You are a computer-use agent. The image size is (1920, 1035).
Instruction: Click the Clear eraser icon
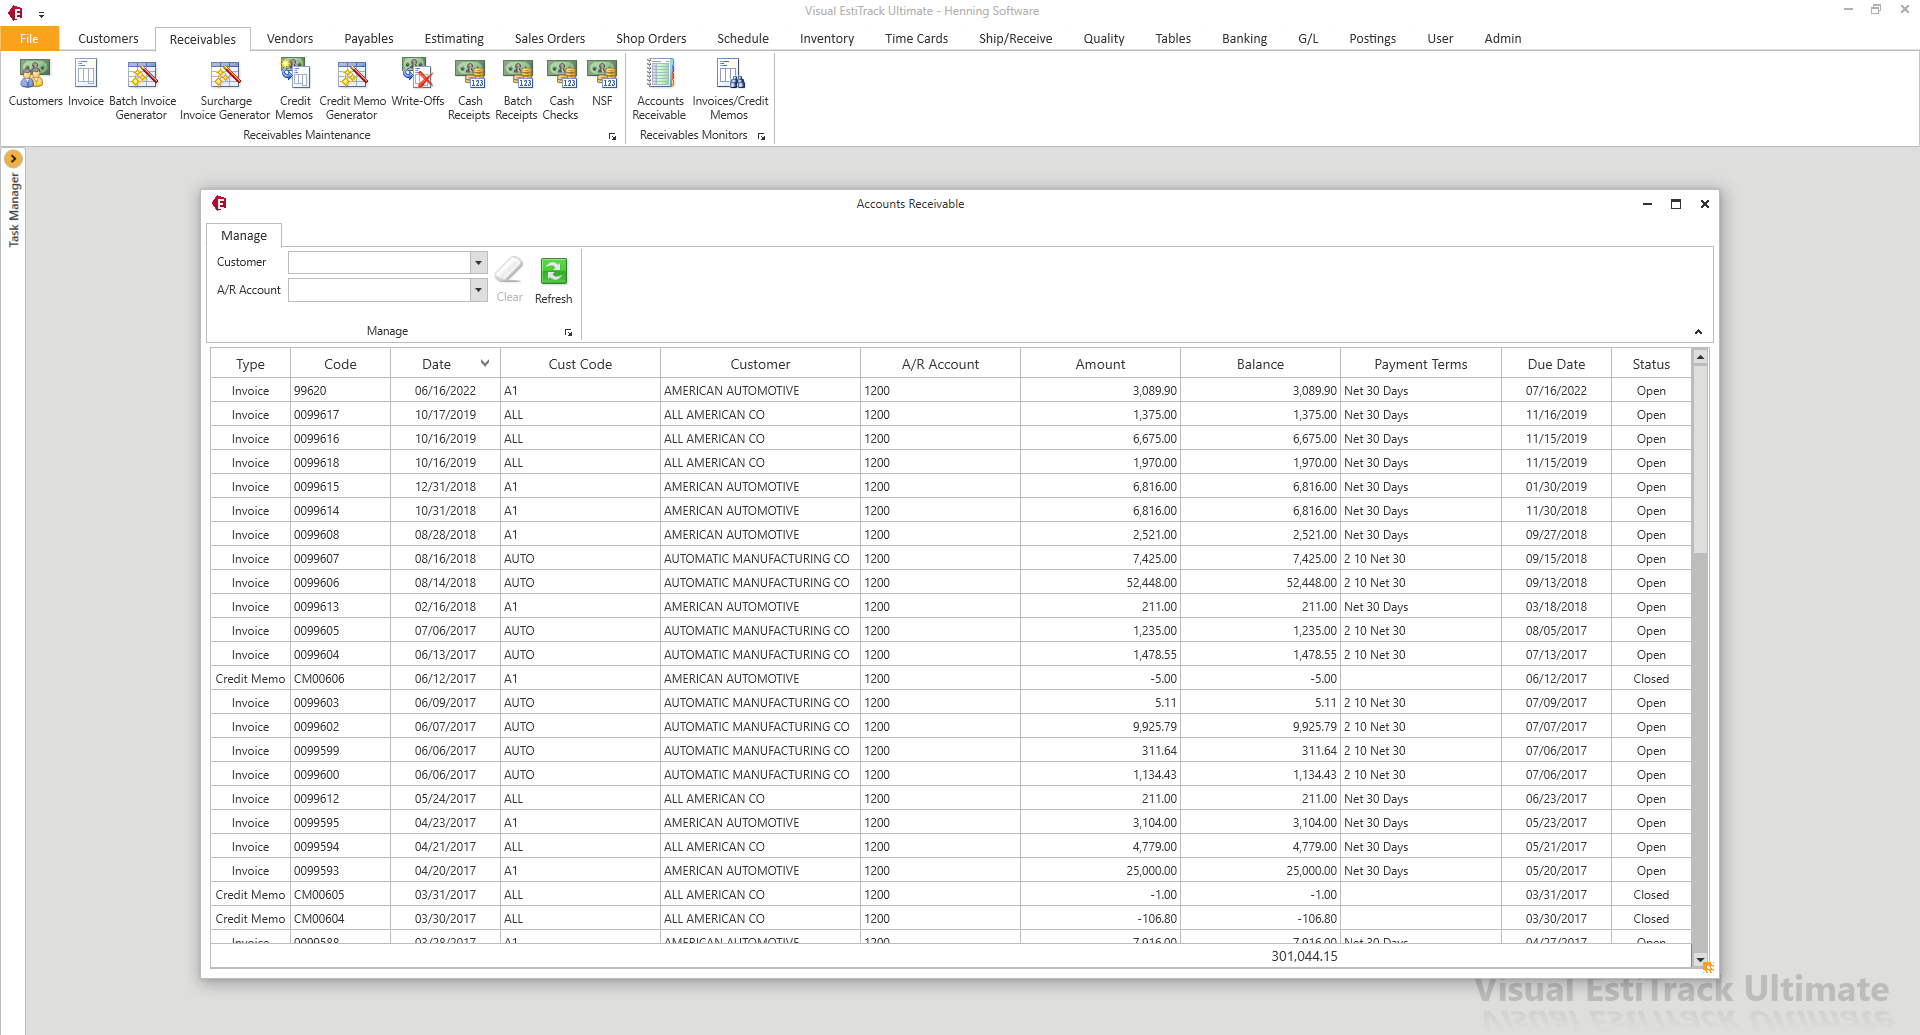[509, 278]
